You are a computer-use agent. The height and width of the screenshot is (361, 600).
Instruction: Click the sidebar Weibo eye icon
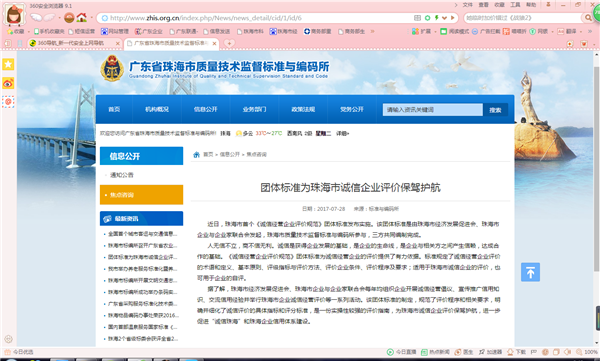(8, 83)
